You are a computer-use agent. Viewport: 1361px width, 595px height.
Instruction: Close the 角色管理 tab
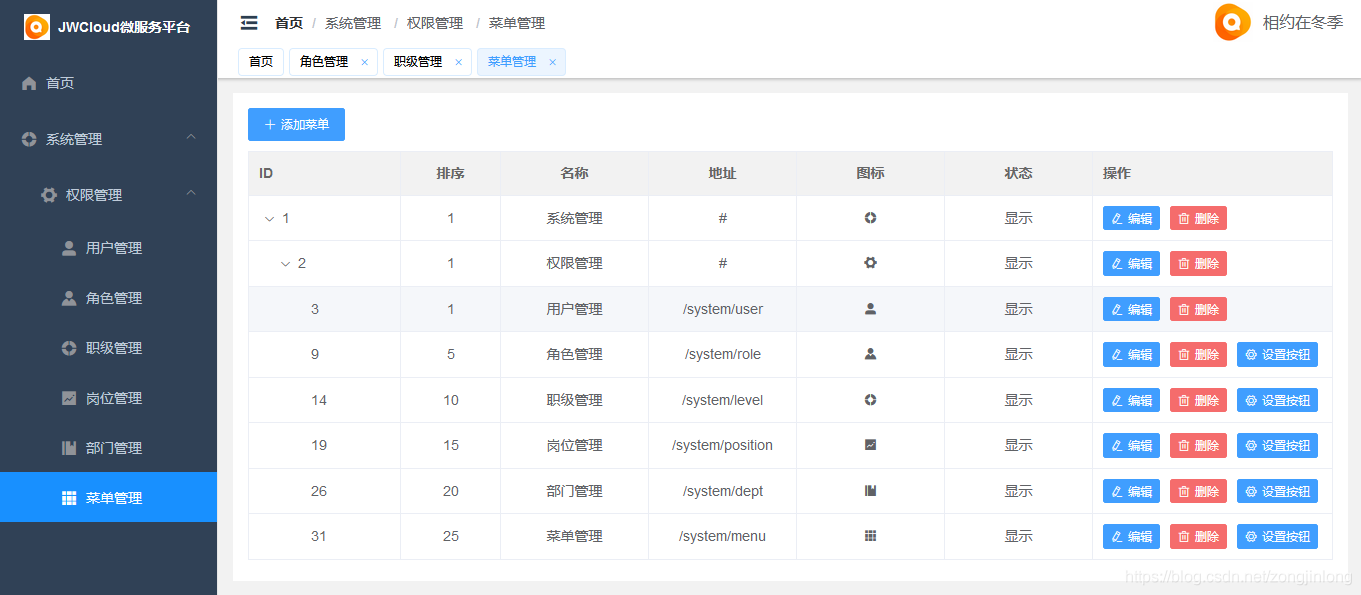click(x=364, y=62)
